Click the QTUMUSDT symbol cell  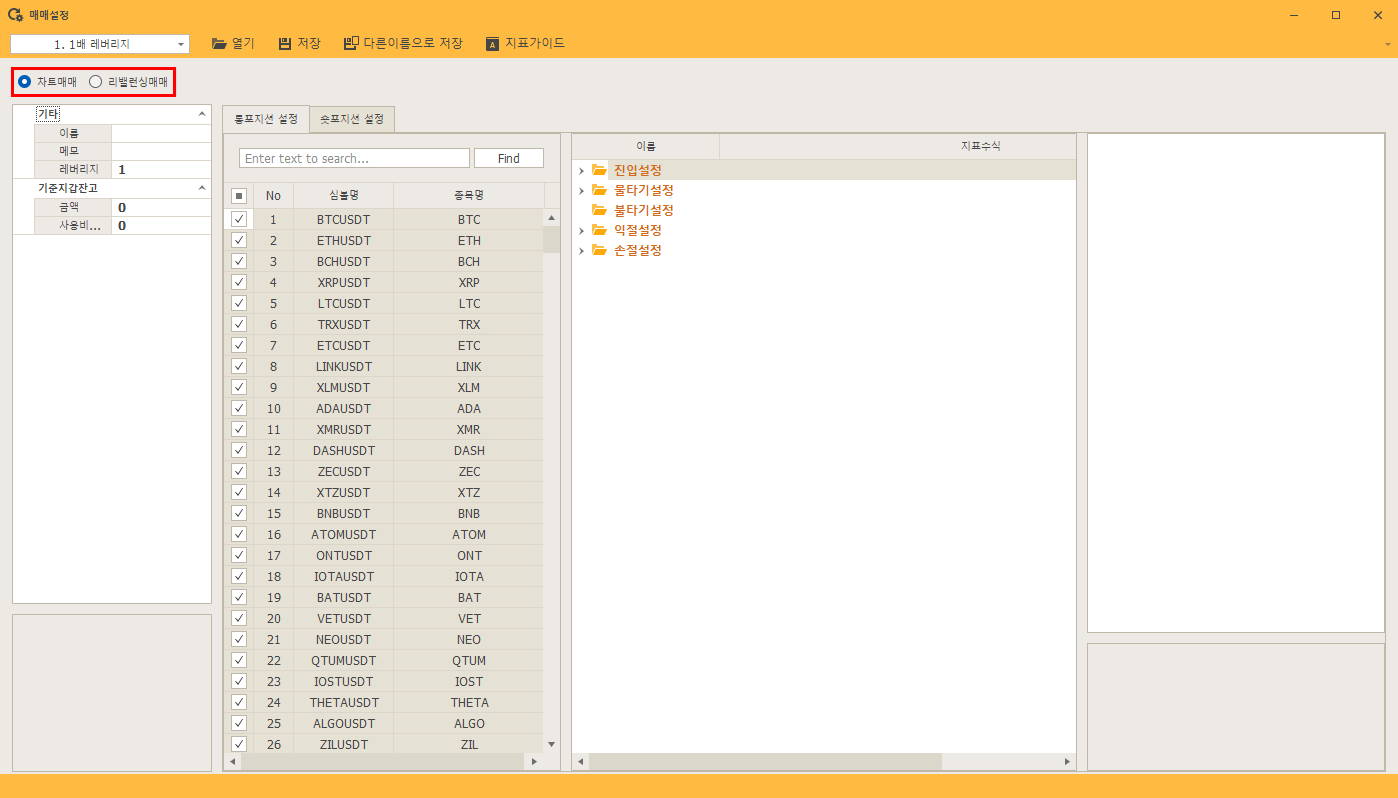click(x=344, y=660)
